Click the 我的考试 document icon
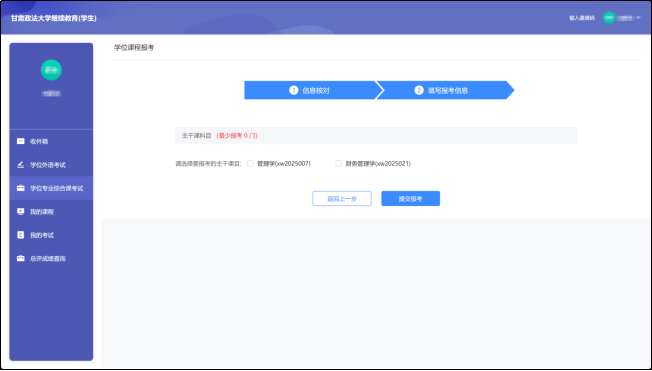 (x=20, y=235)
